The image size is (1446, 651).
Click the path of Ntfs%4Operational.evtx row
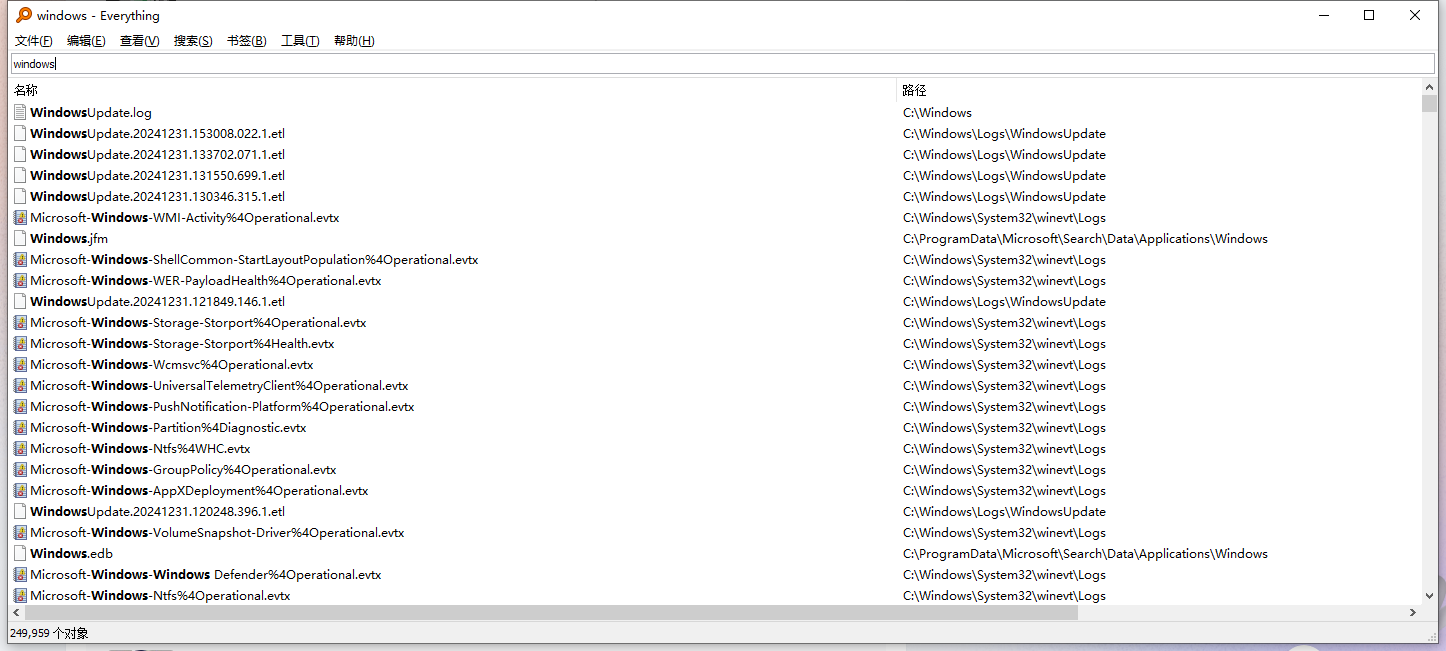1004,596
